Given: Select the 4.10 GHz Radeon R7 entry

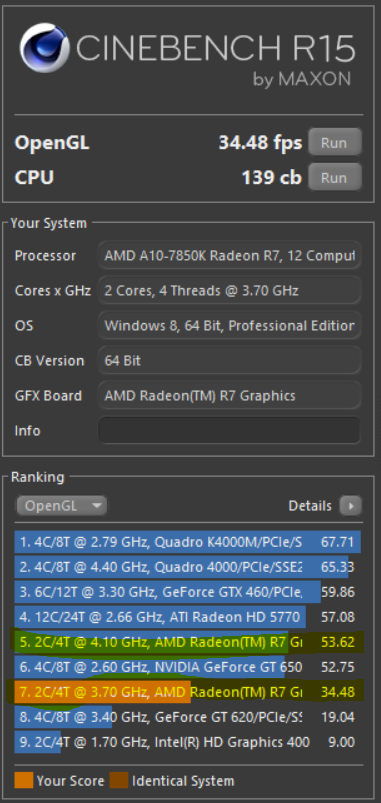Looking at the screenshot, I should pyautogui.click(x=187, y=642).
